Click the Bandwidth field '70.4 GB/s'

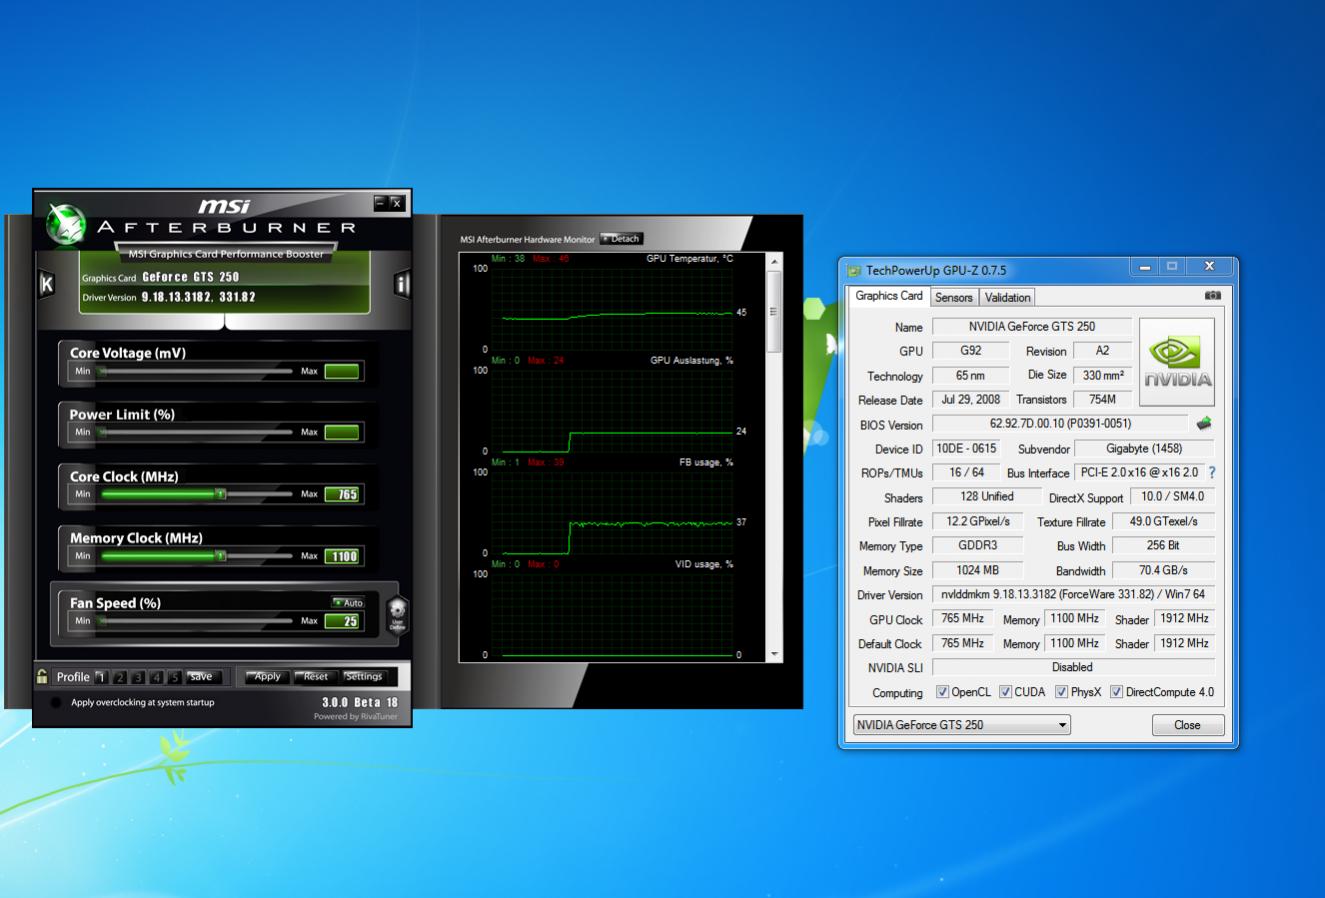[x=1163, y=570]
